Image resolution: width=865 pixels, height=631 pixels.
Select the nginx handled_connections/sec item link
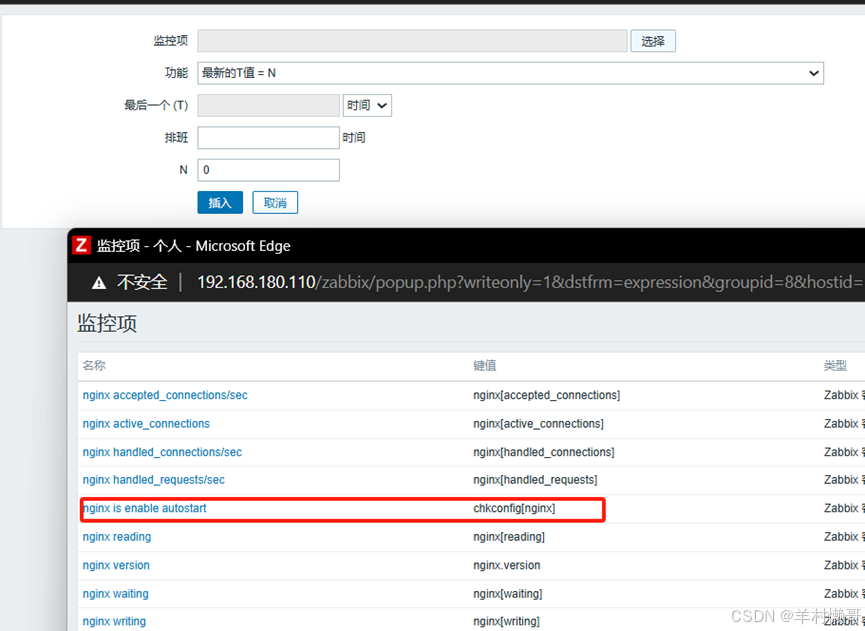pyautogui.click(x=162, y=452)
